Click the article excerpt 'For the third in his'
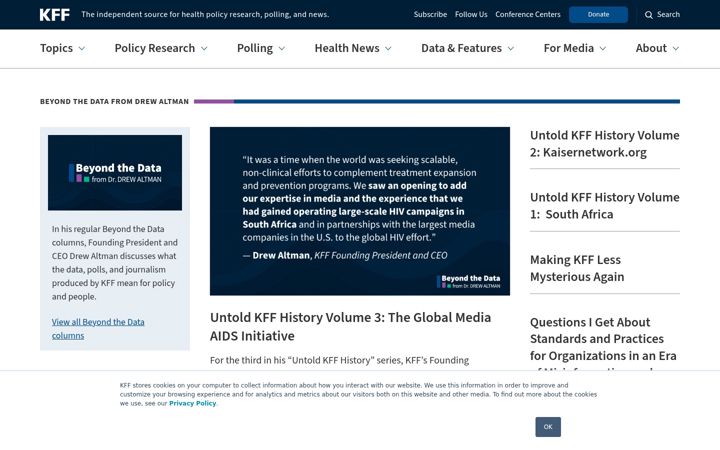This screenshot has width=720, height=450. (x=339, y=360)
